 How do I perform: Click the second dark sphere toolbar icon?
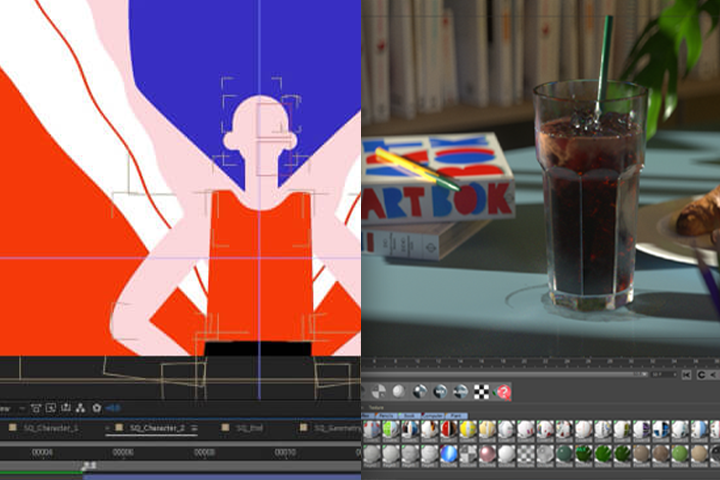440,391
